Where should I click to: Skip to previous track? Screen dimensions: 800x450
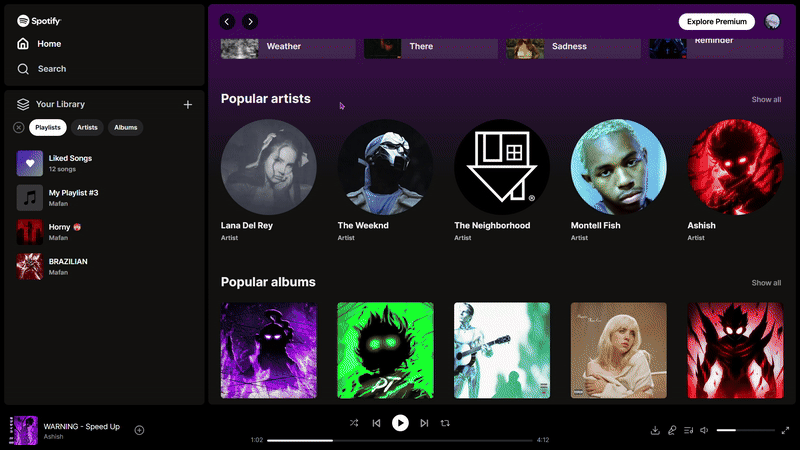377,423
